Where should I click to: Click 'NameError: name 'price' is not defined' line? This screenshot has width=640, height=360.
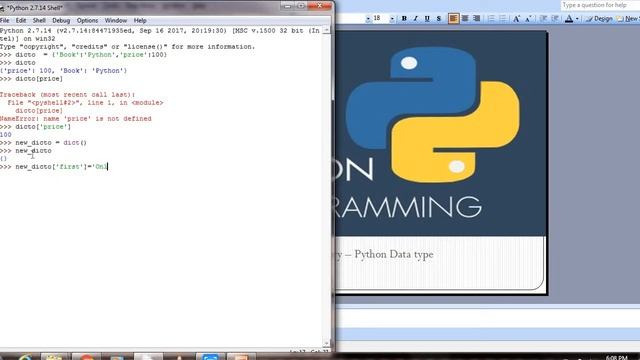click(76, 119)
